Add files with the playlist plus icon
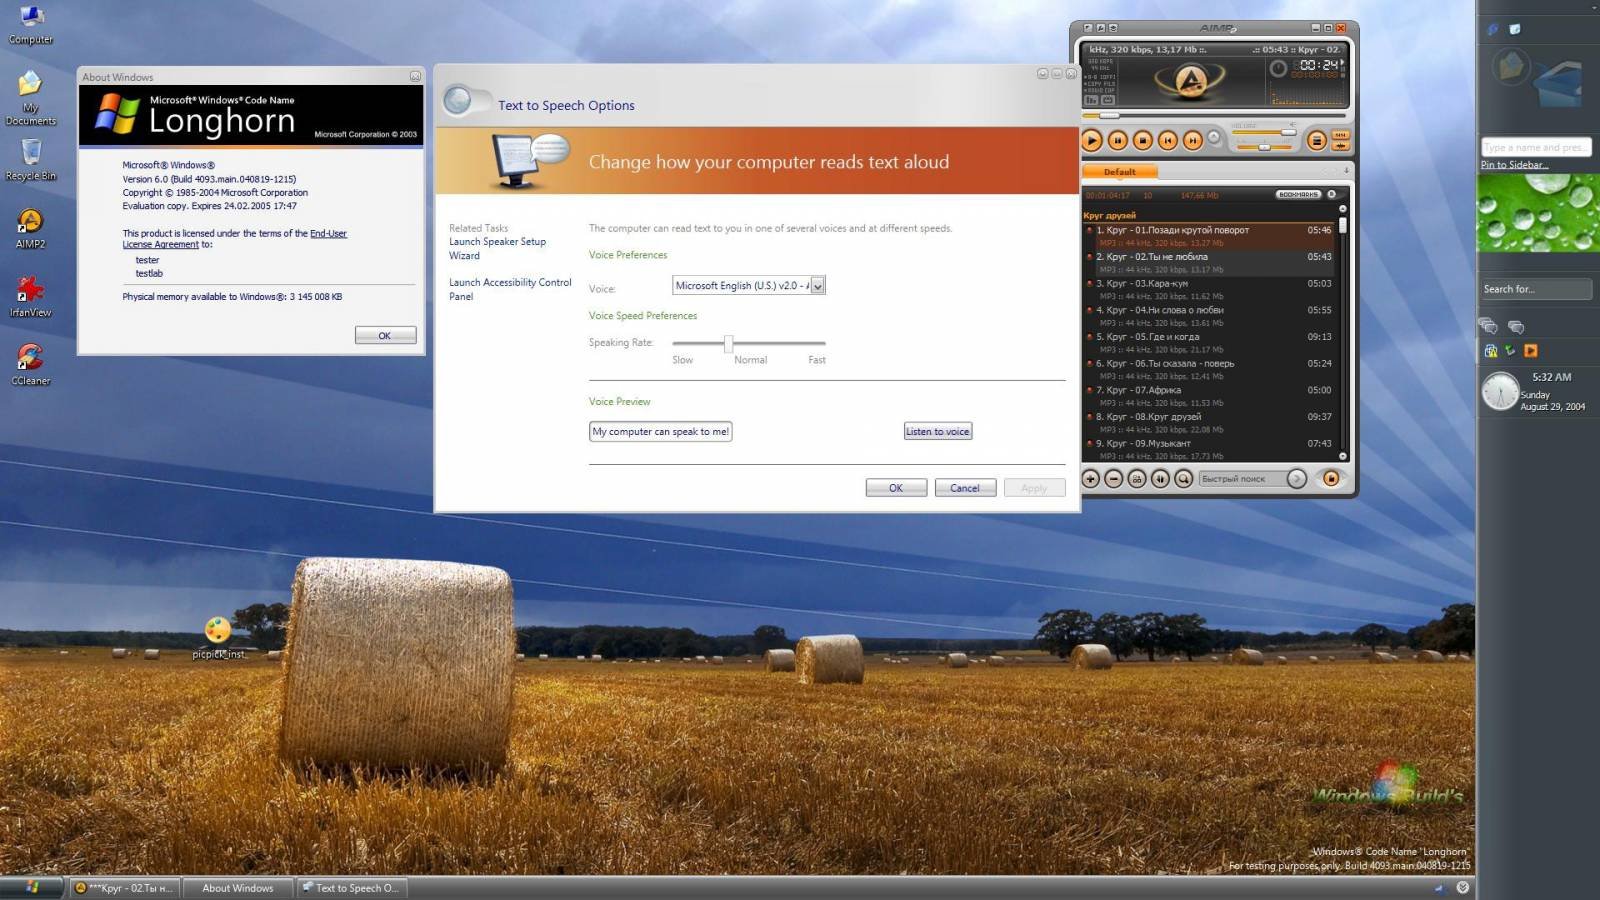Image resolution: width=1600 pixels, height=900 pixels. (1091, 479)
